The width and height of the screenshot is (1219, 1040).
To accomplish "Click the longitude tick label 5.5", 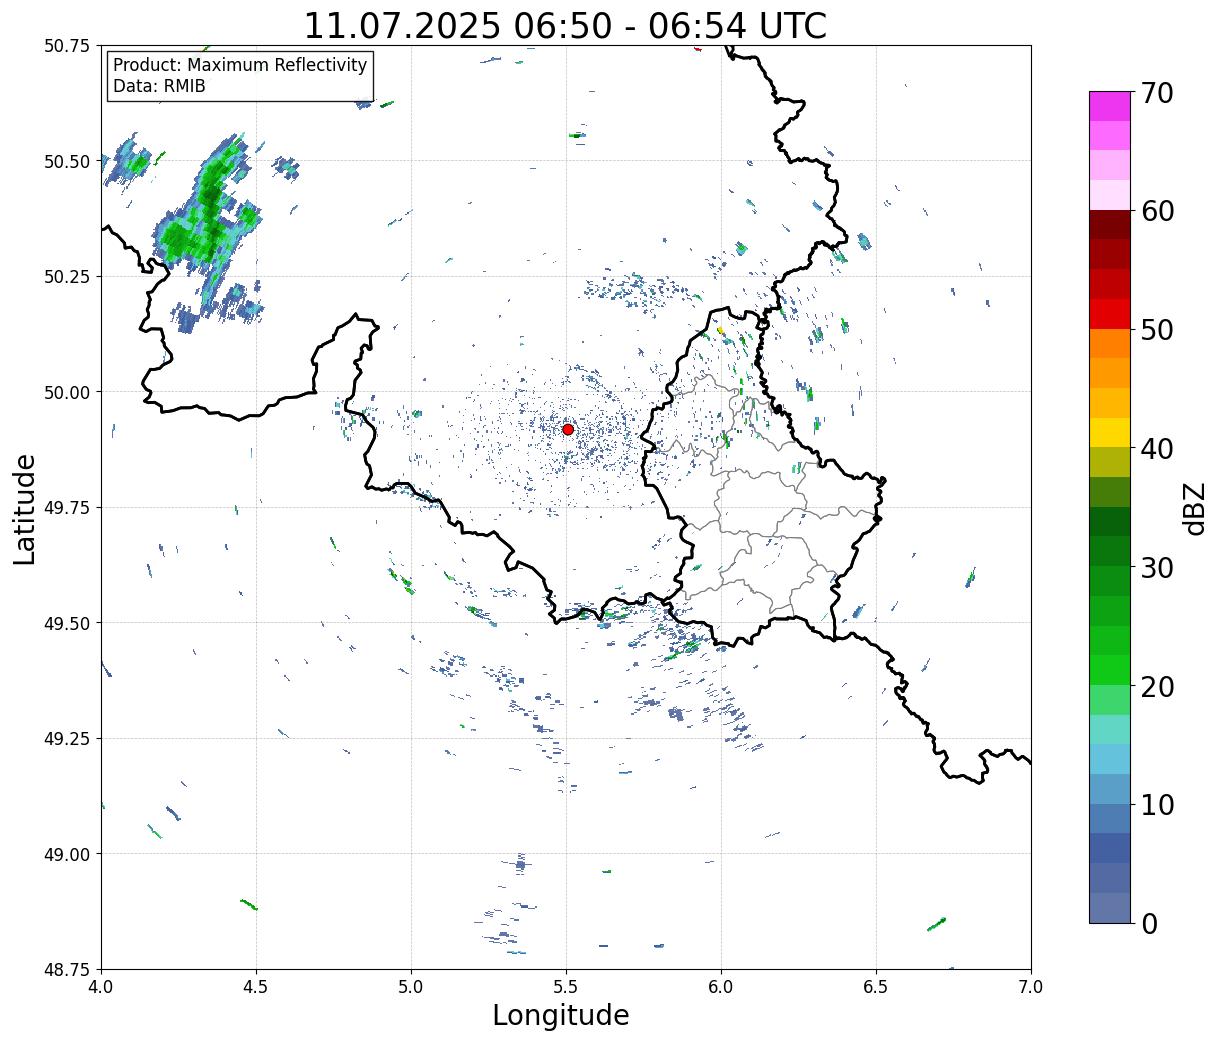I will (566, 987).
